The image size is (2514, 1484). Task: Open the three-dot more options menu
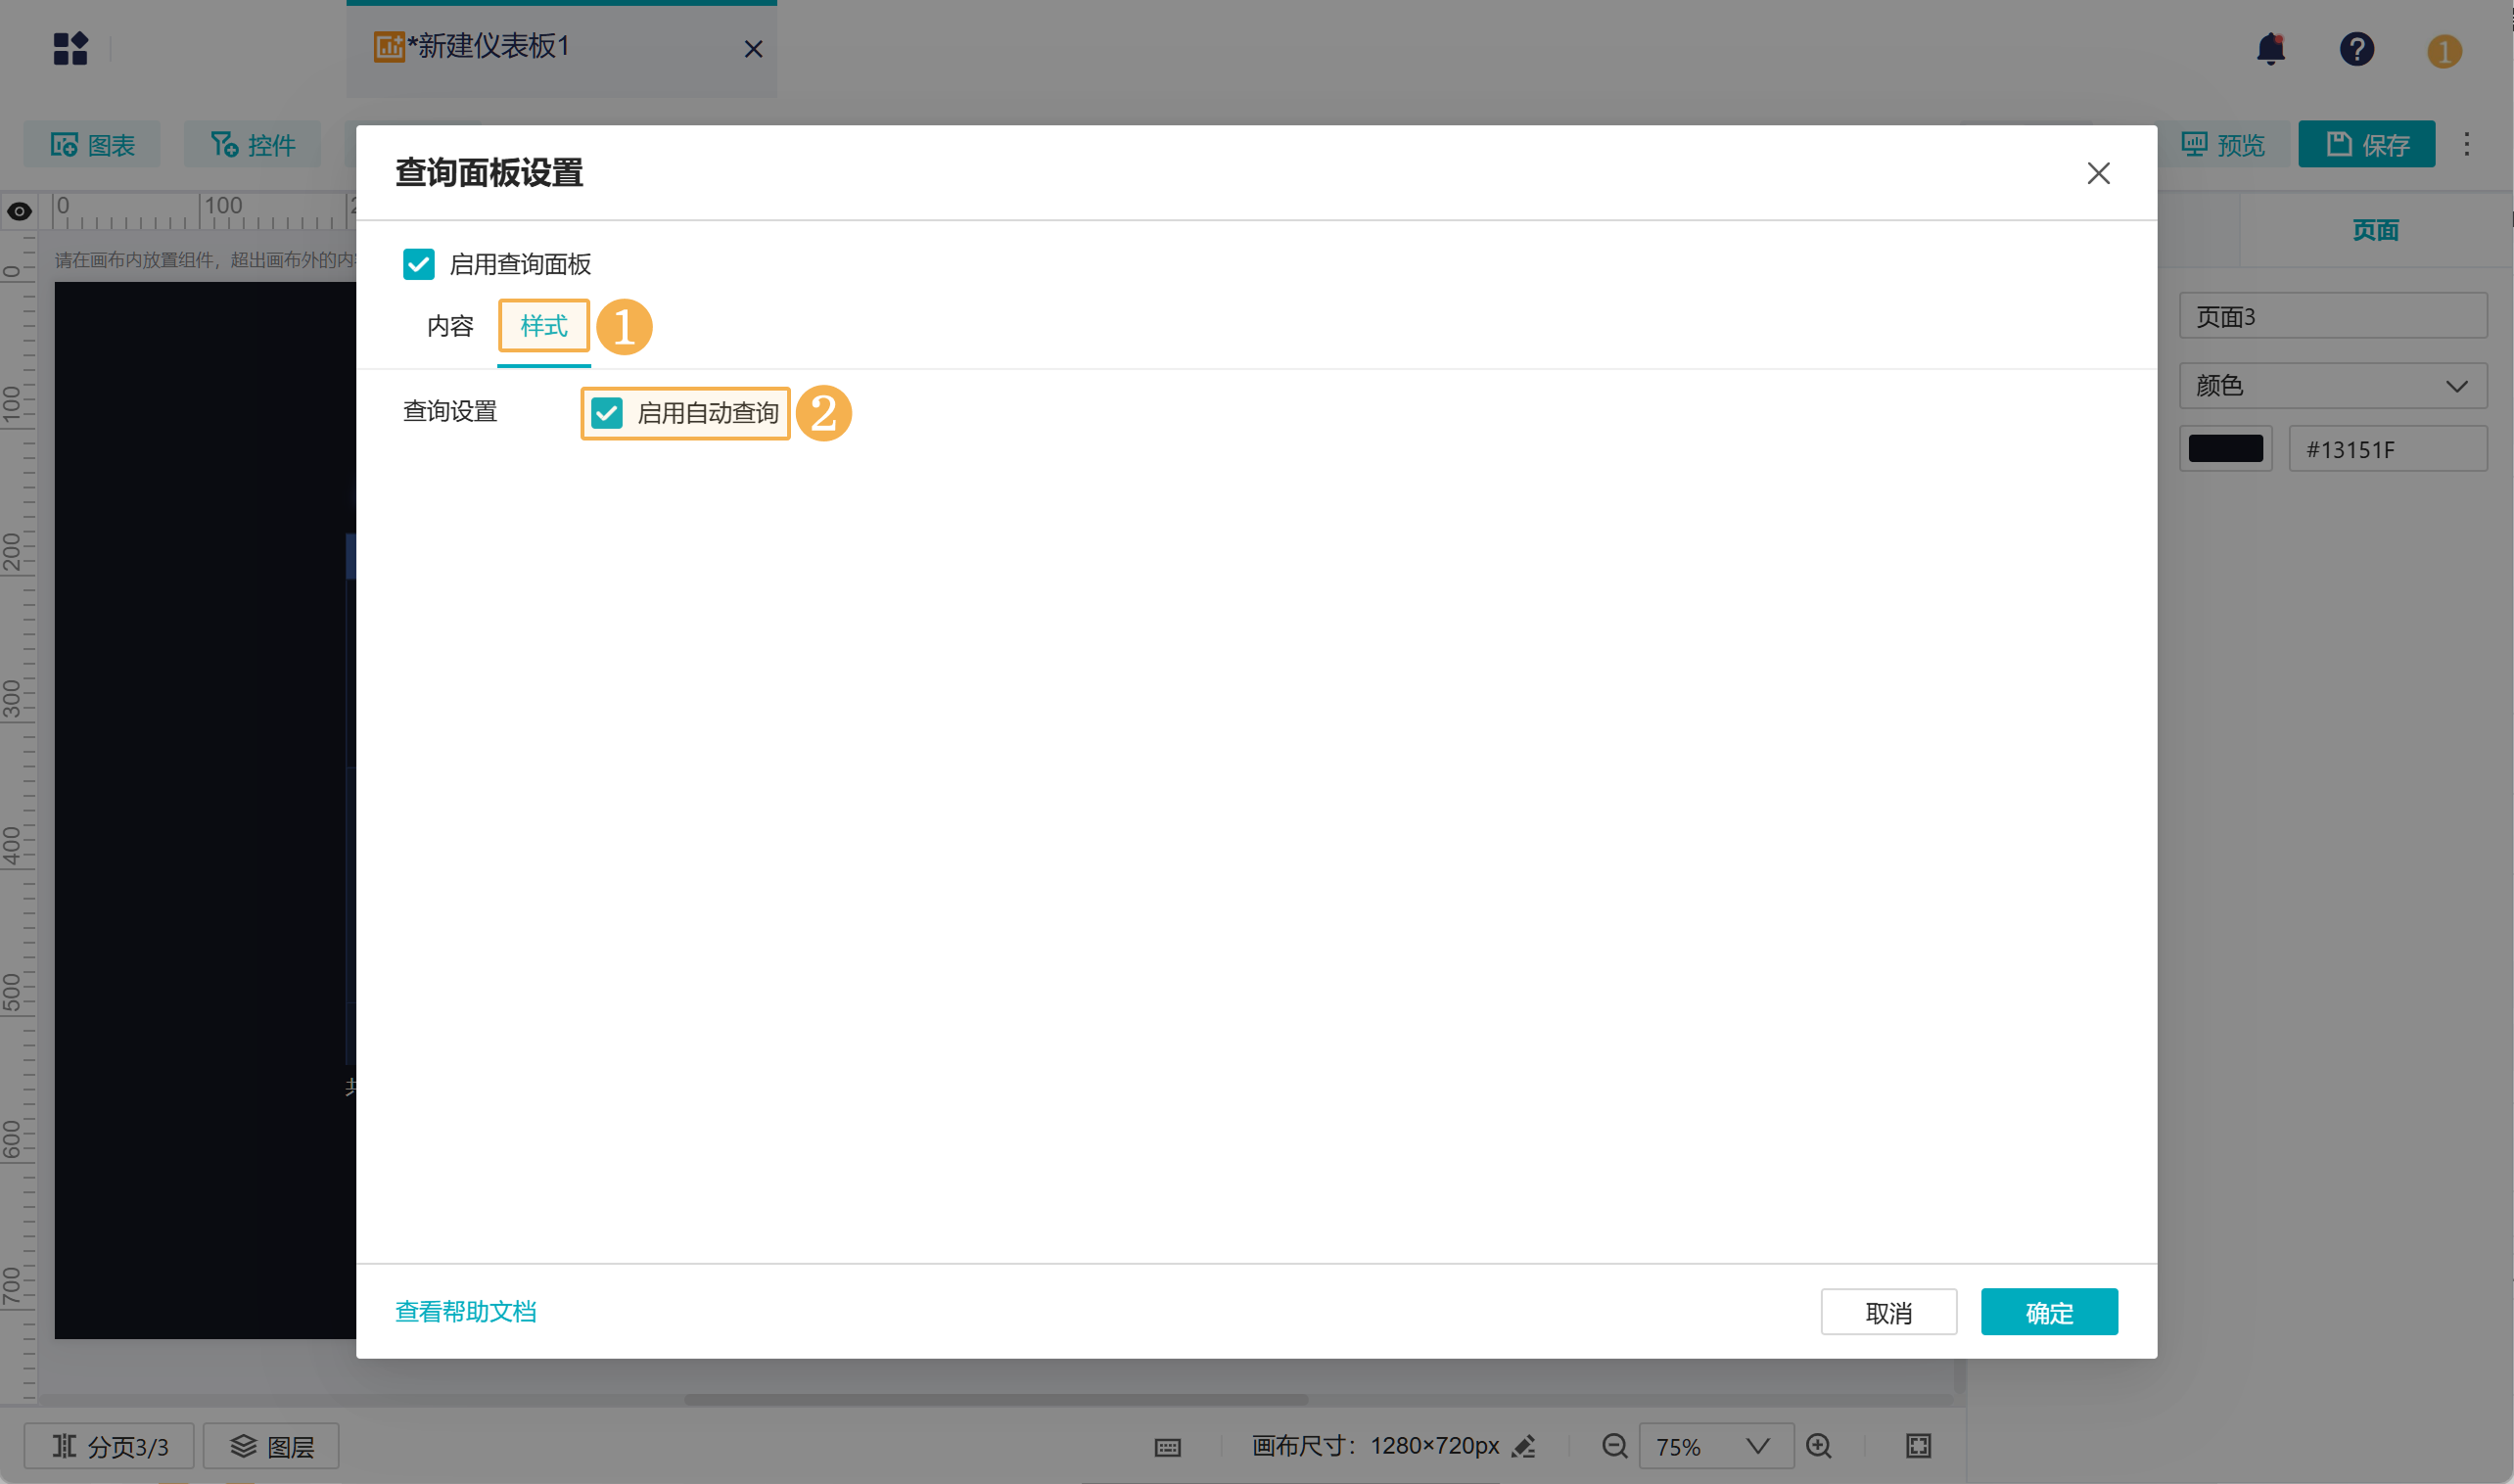pos(2466,144)
